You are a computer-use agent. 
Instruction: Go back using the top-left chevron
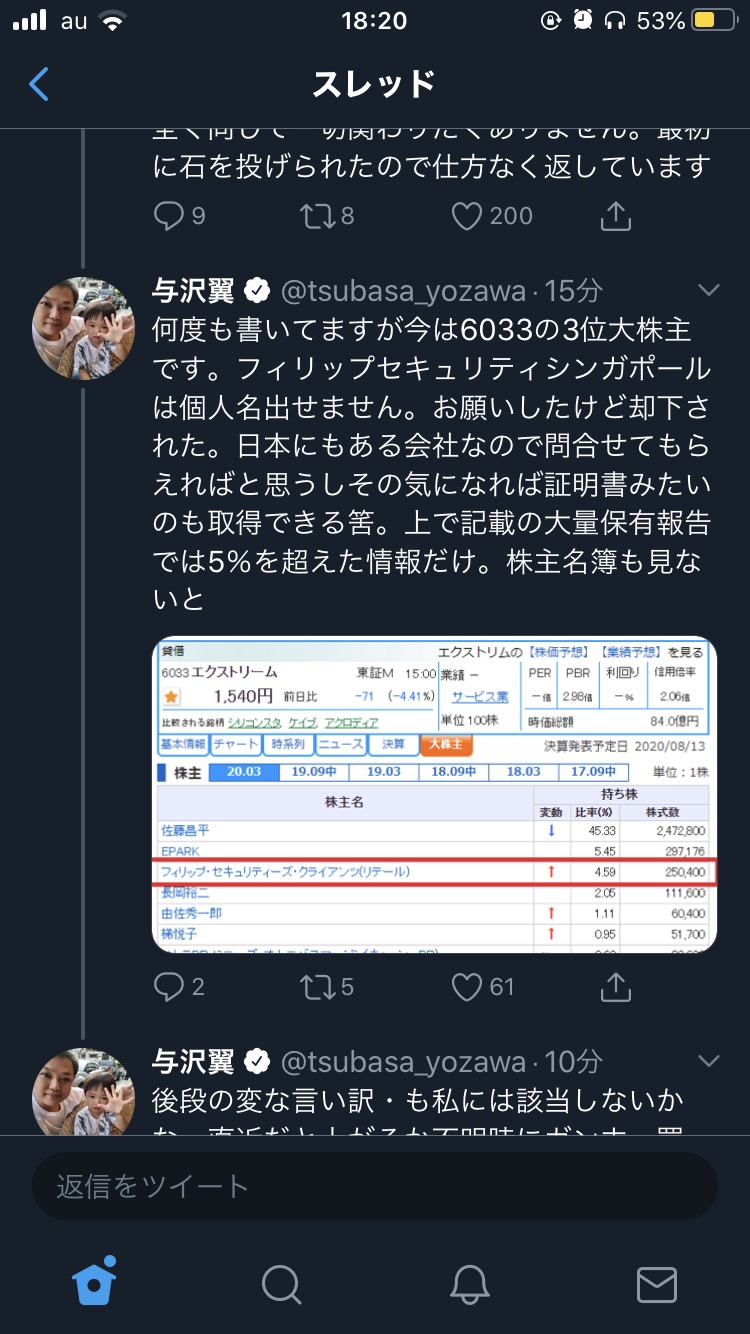point(39,84)
